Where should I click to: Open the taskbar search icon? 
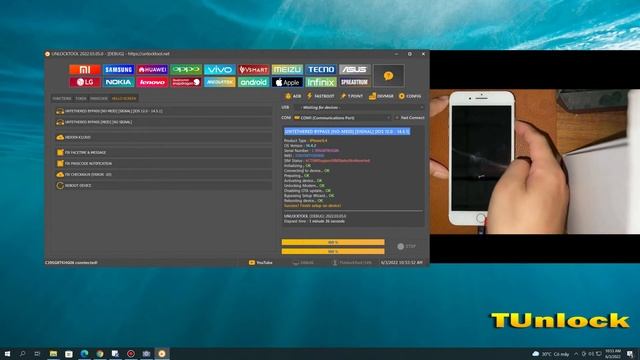(22, 354)
